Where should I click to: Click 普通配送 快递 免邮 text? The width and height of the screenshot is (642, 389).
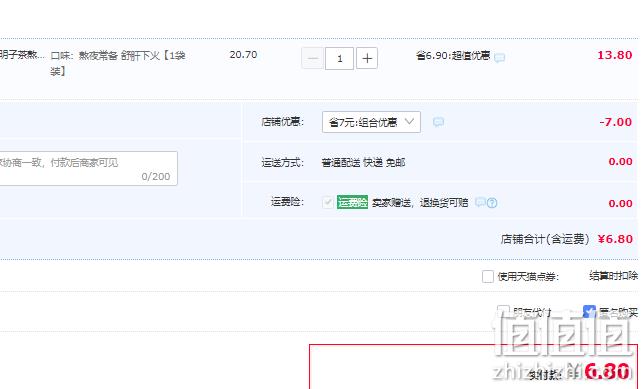(363, 163)
